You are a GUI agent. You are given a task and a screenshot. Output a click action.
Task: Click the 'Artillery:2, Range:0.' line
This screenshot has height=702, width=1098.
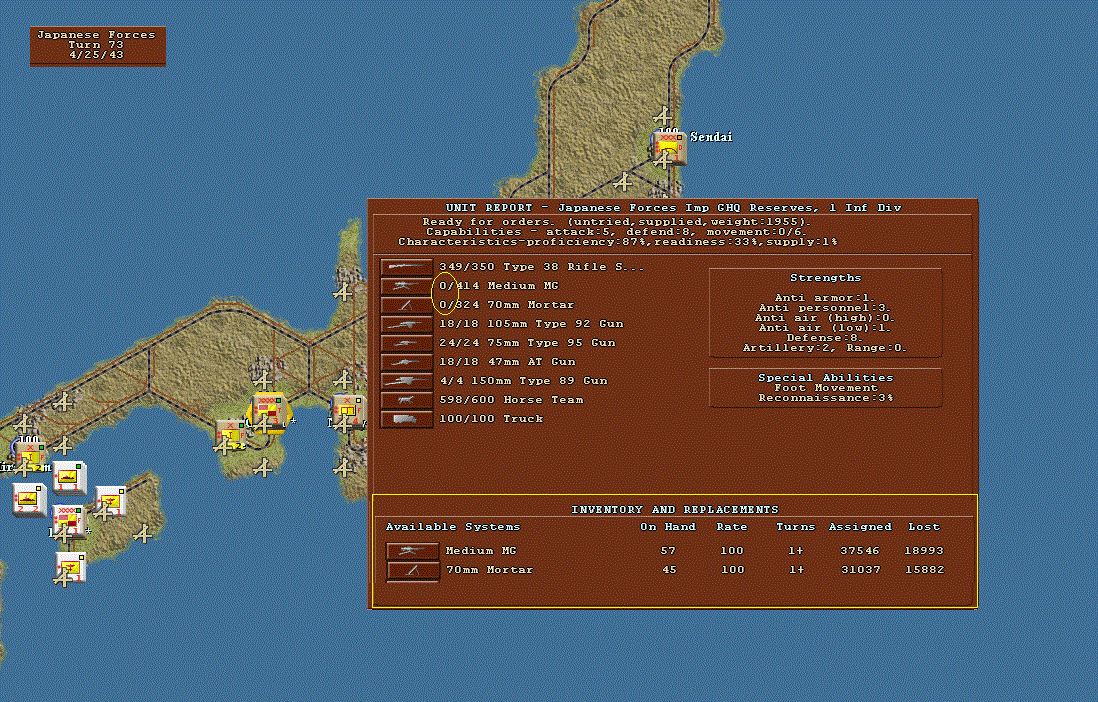(825, 347)
